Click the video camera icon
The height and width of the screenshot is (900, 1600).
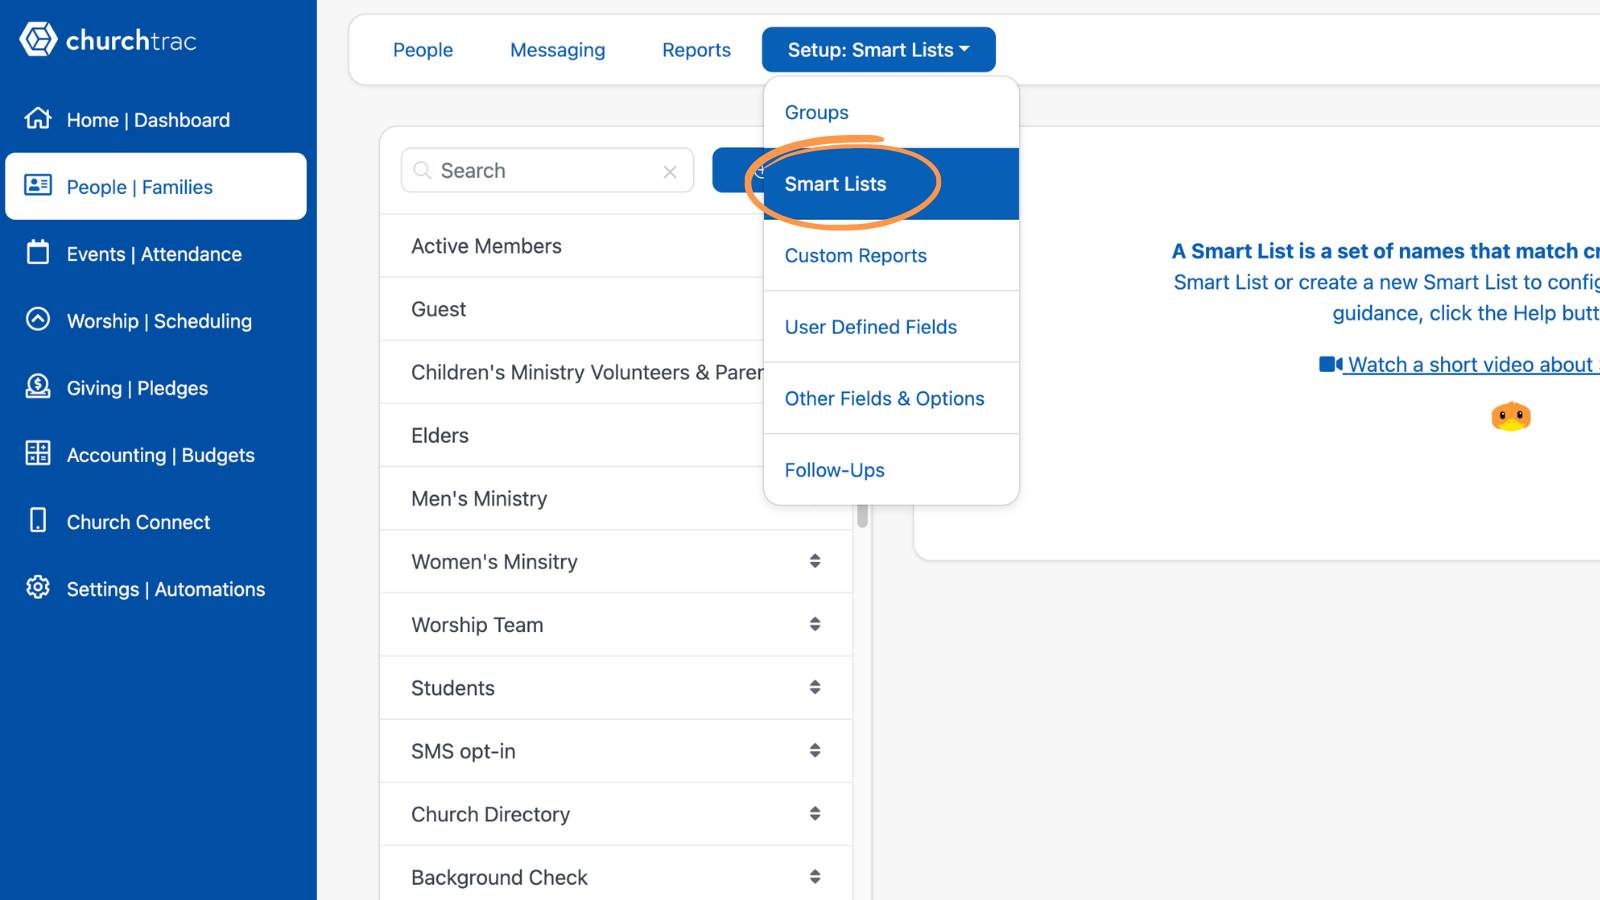1330,365
